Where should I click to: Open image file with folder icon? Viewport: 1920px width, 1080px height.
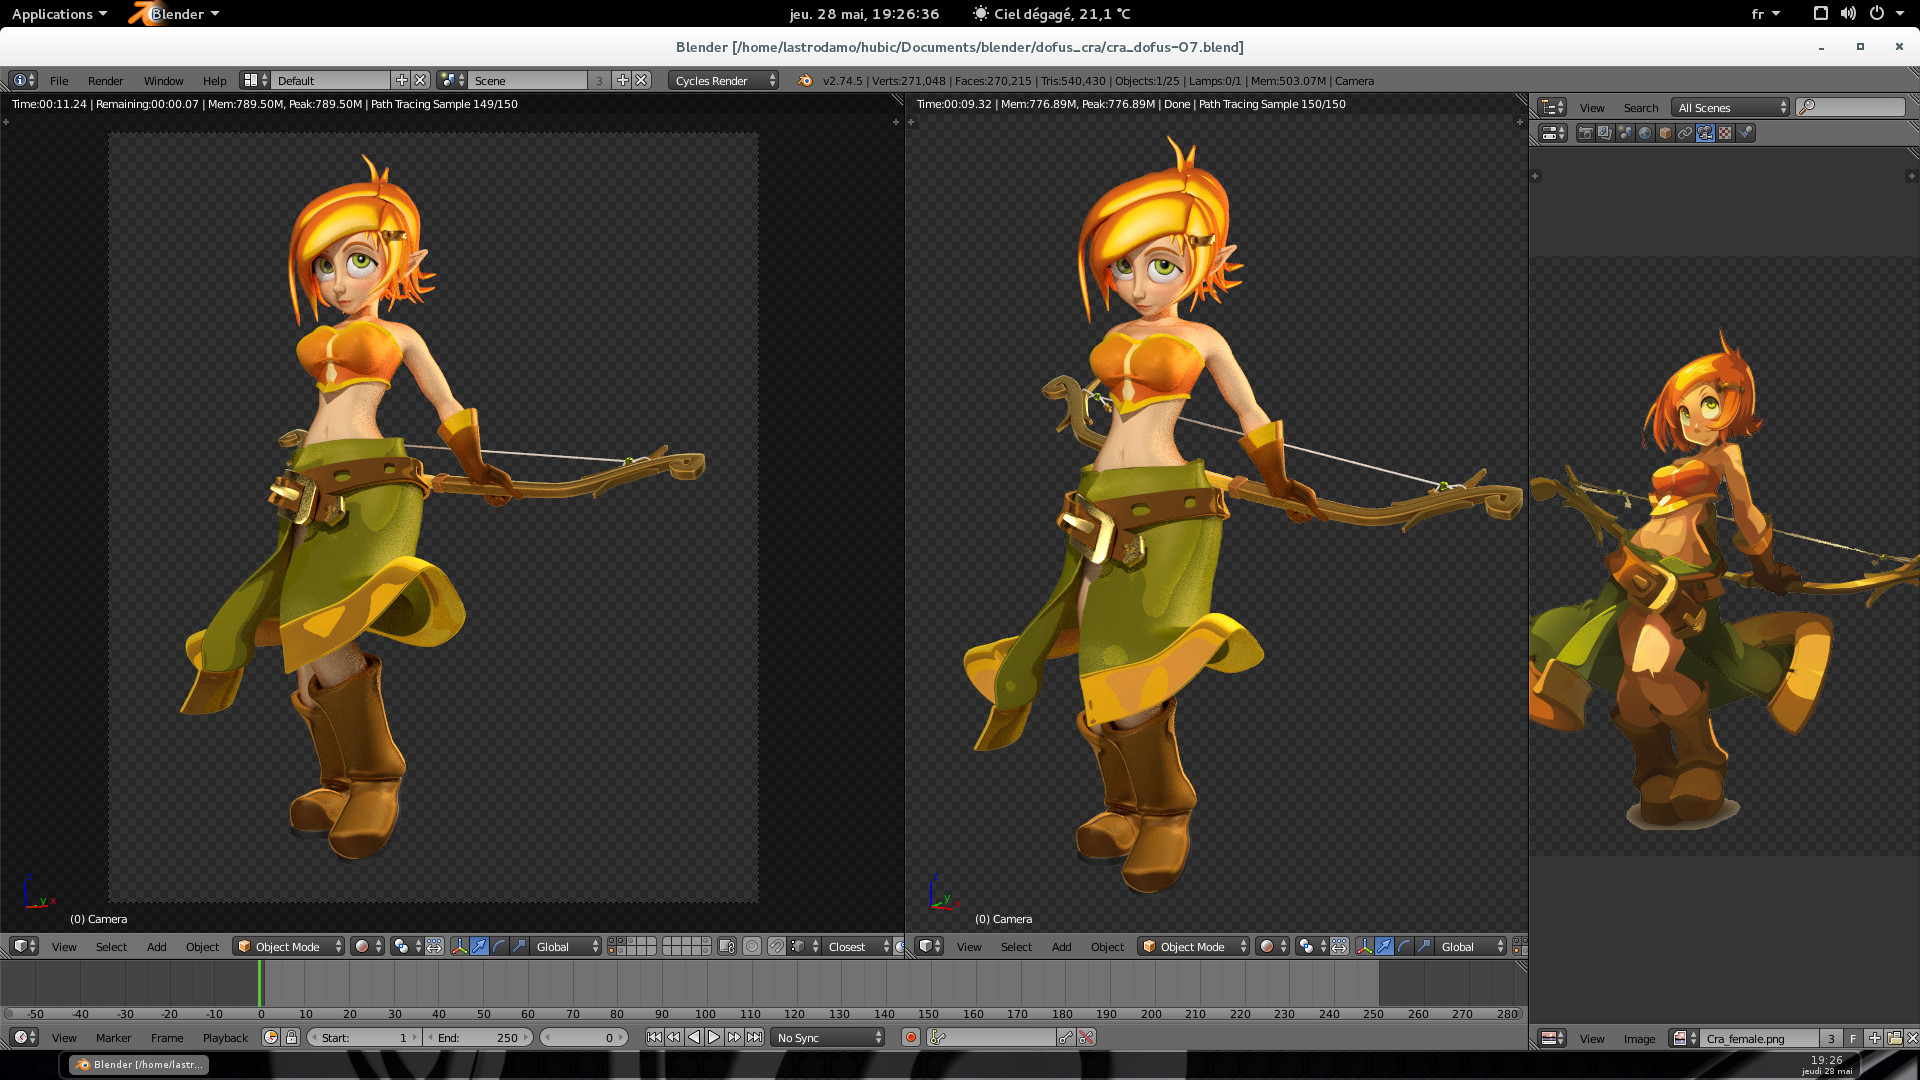(1894, 1038)
